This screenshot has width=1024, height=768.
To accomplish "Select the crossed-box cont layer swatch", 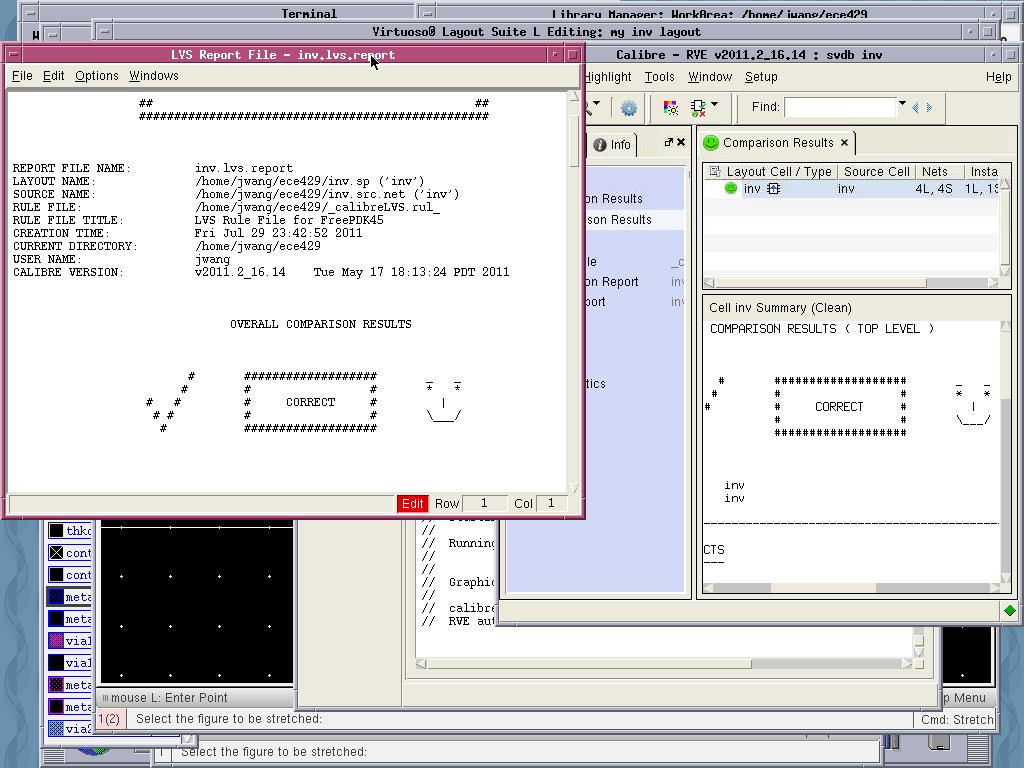I will point(56,553).
